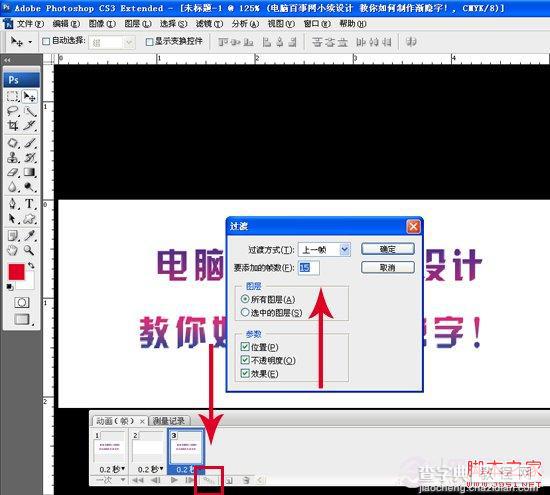Image resolution: width=550 pixels, height=495 pixels.
Task: Select the Rectangular Marquee tool
Action: pos(13,96)
